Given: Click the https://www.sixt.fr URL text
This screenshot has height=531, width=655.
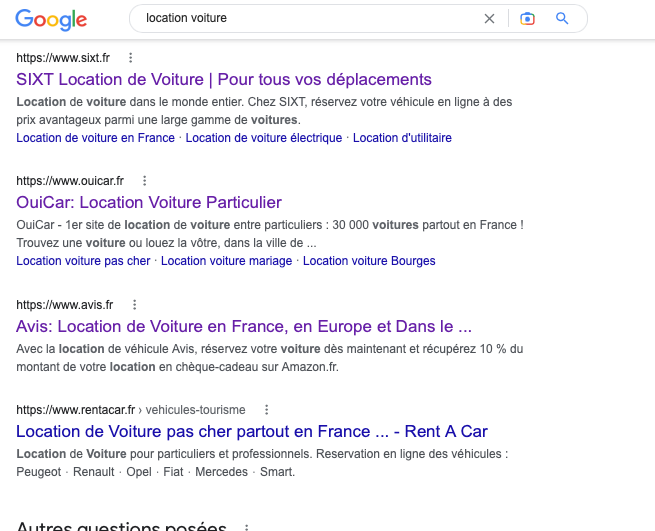Looking at the screenshot, I should [x=63, y=58].
